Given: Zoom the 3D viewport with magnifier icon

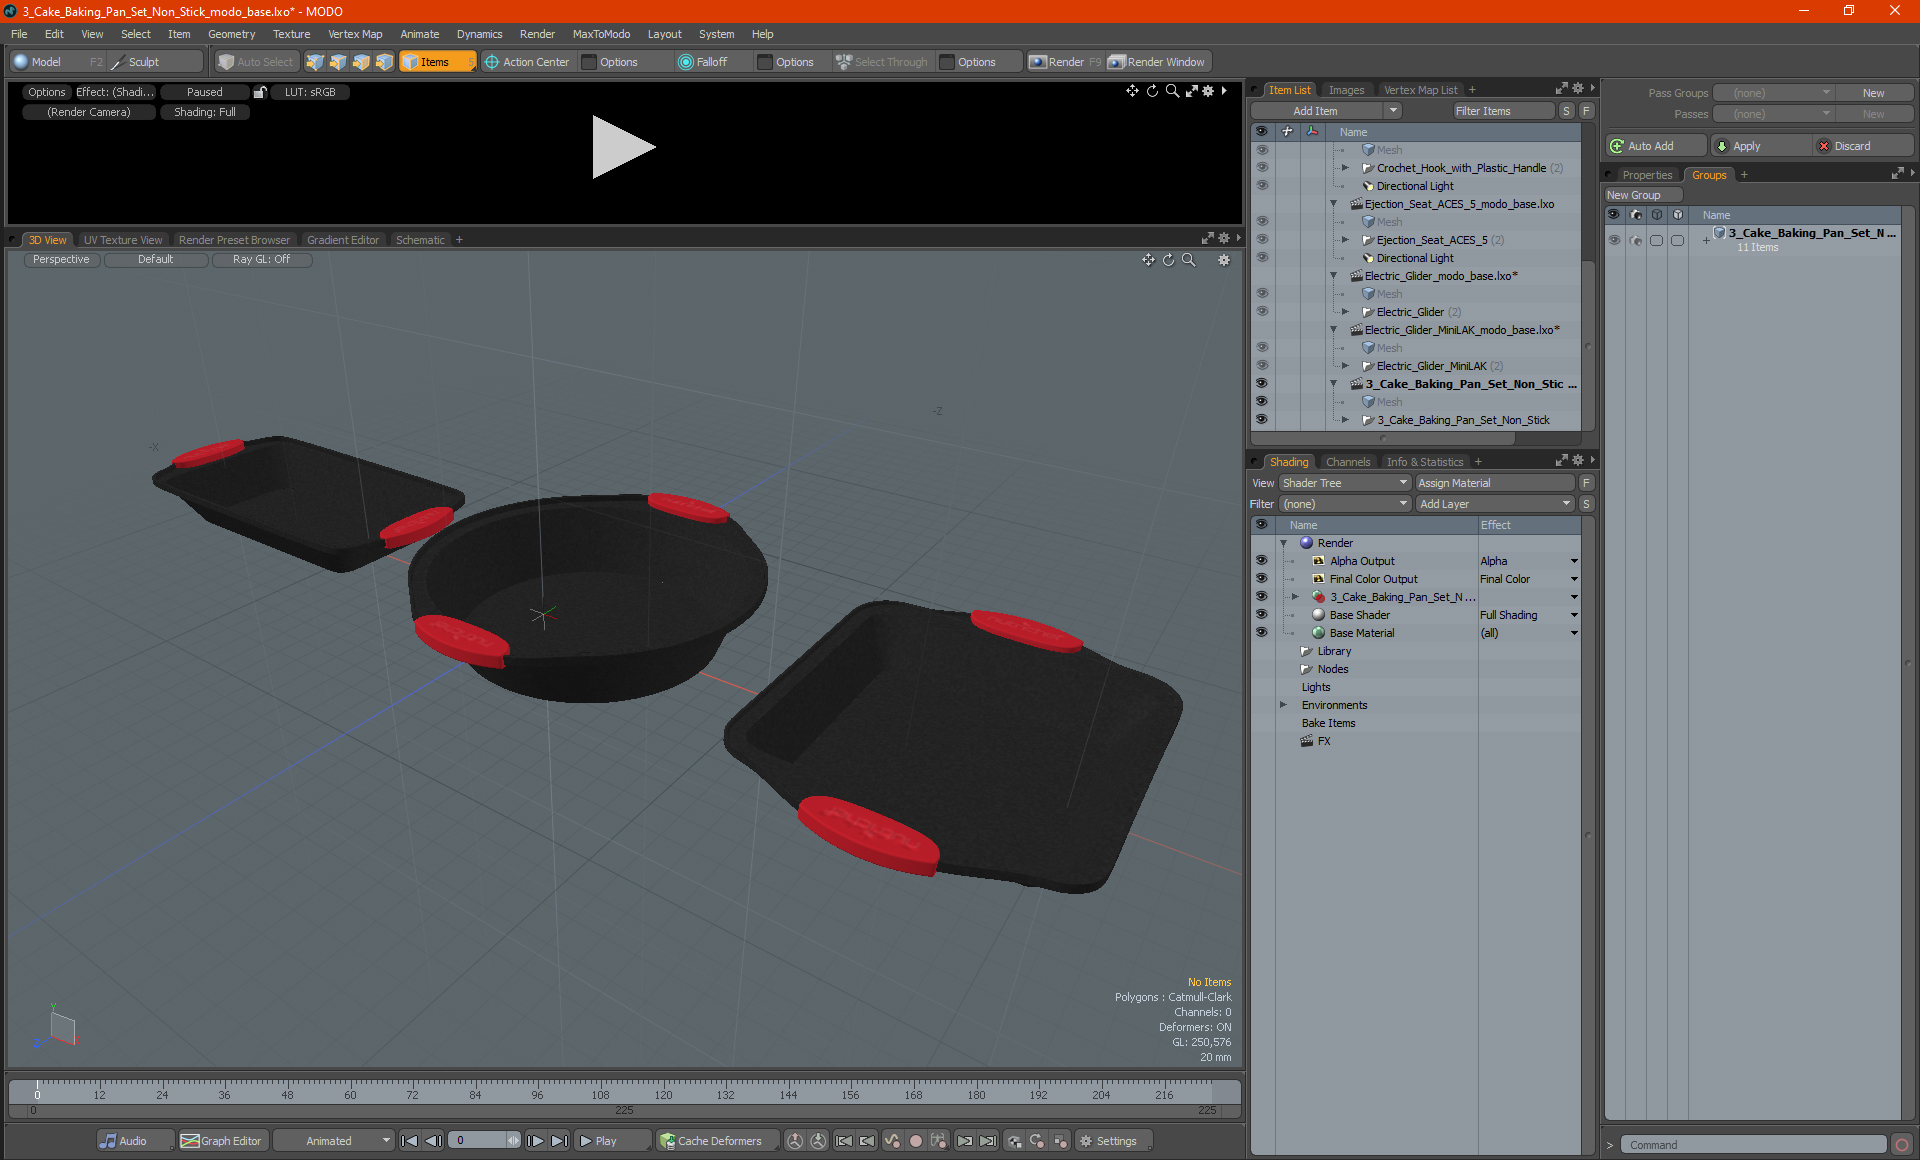Looking at the screenshot, I should coord(1189,260).
